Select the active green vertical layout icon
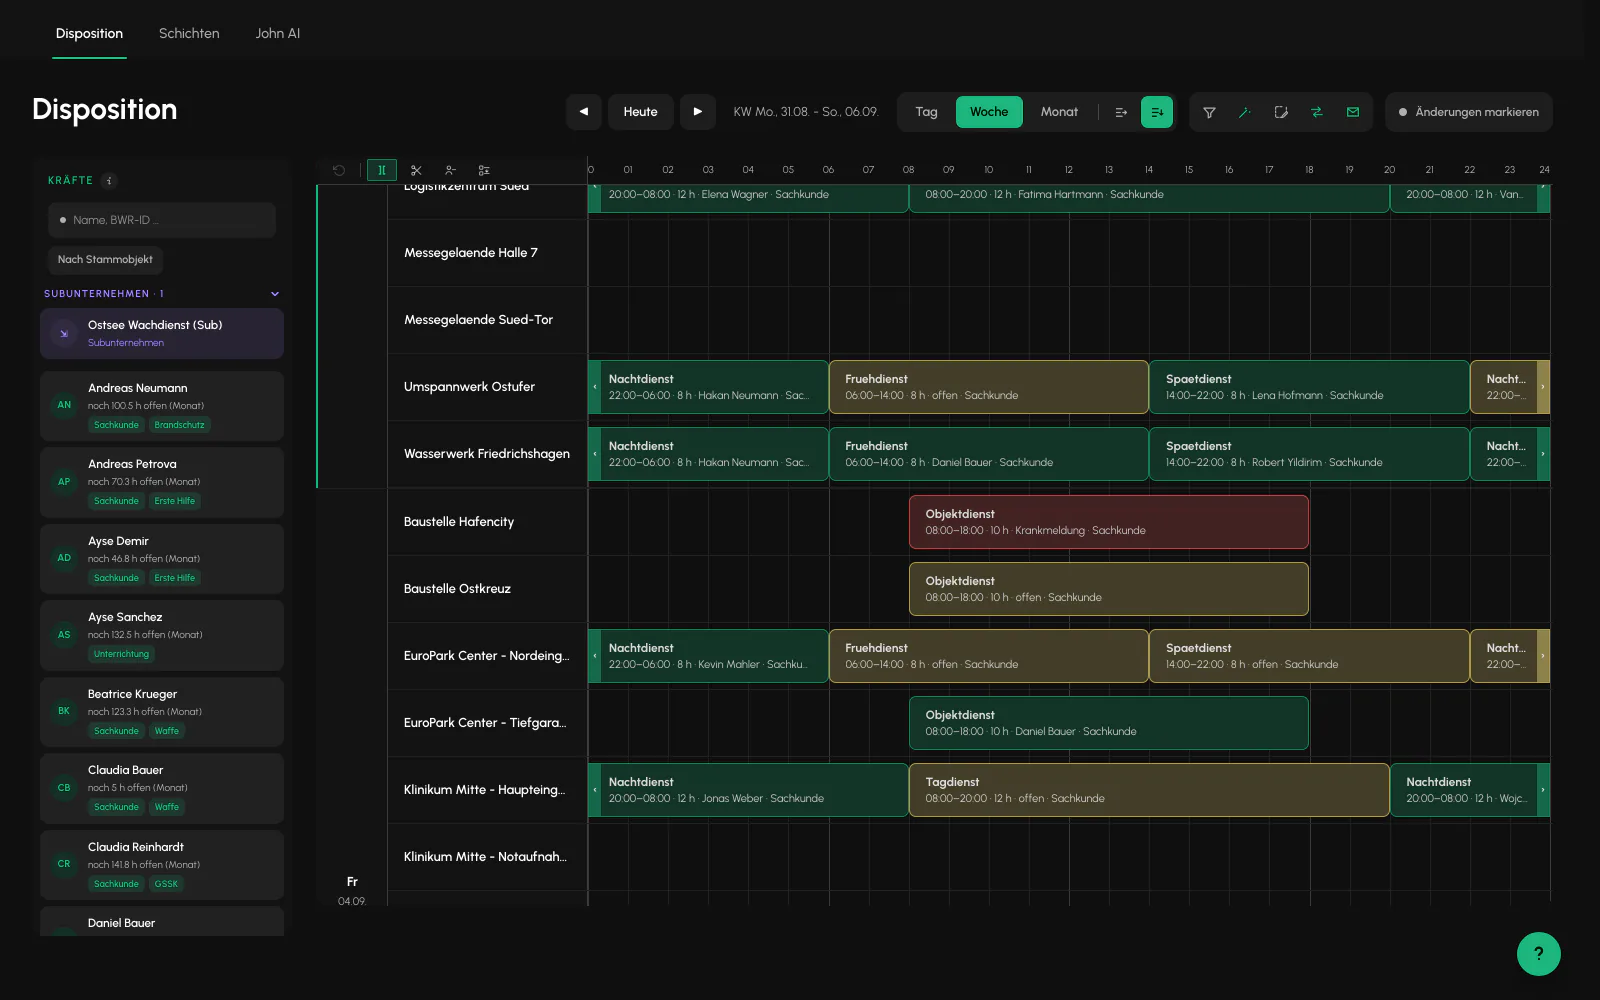Screen dimensions: 1600x1000 coord(1157,112)
